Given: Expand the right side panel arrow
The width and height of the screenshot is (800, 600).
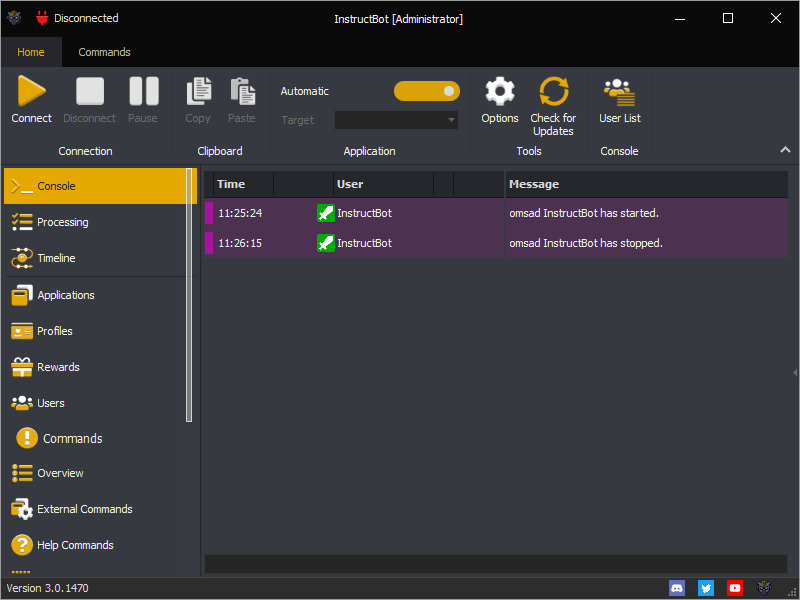Looking at the screenshot, I should click(795, 372).
